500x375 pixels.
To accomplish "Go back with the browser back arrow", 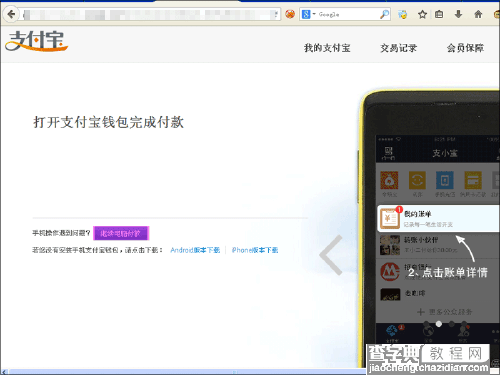I will point(11,15).
